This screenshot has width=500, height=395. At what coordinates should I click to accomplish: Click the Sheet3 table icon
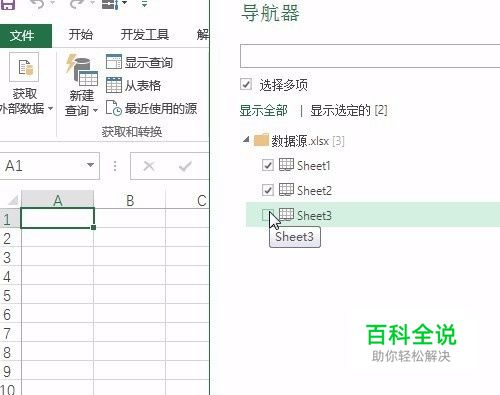pyautogui.click(x=286, y=214)
